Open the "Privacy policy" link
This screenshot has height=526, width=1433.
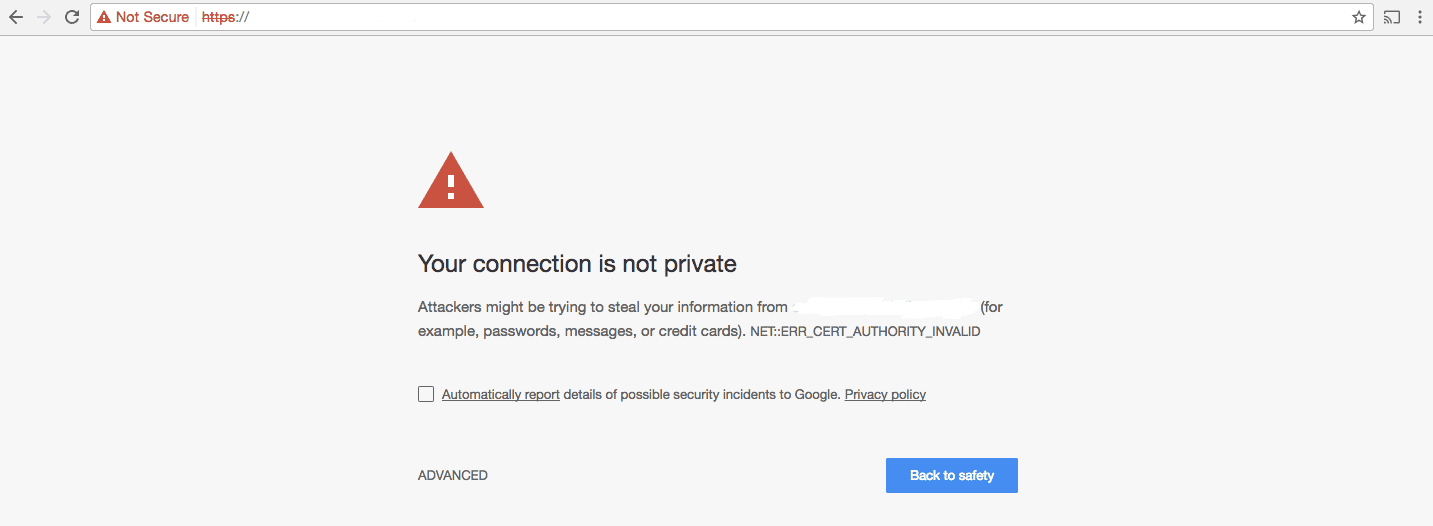tap(885, 394)
